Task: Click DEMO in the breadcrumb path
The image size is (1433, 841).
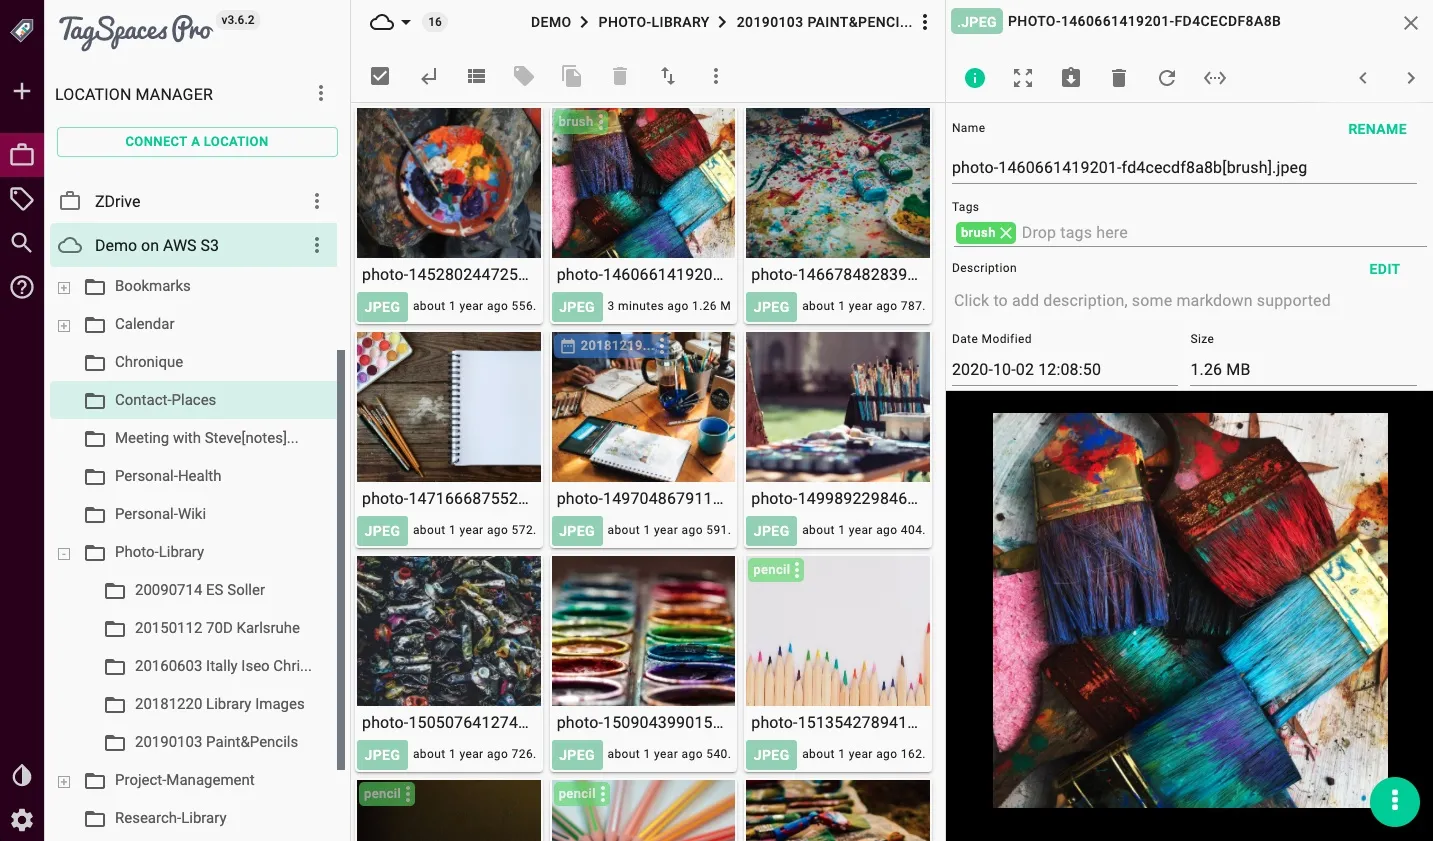Action: [x=551, y=22]
